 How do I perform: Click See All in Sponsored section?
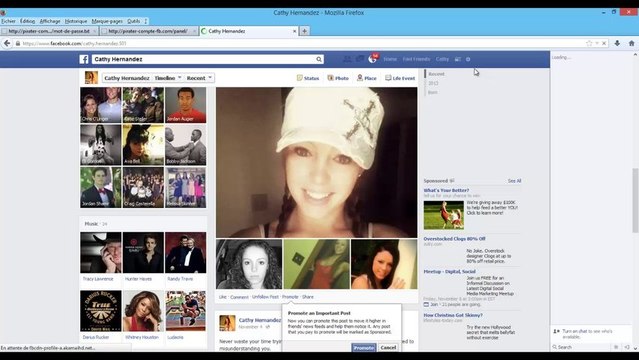click(514, 181)
